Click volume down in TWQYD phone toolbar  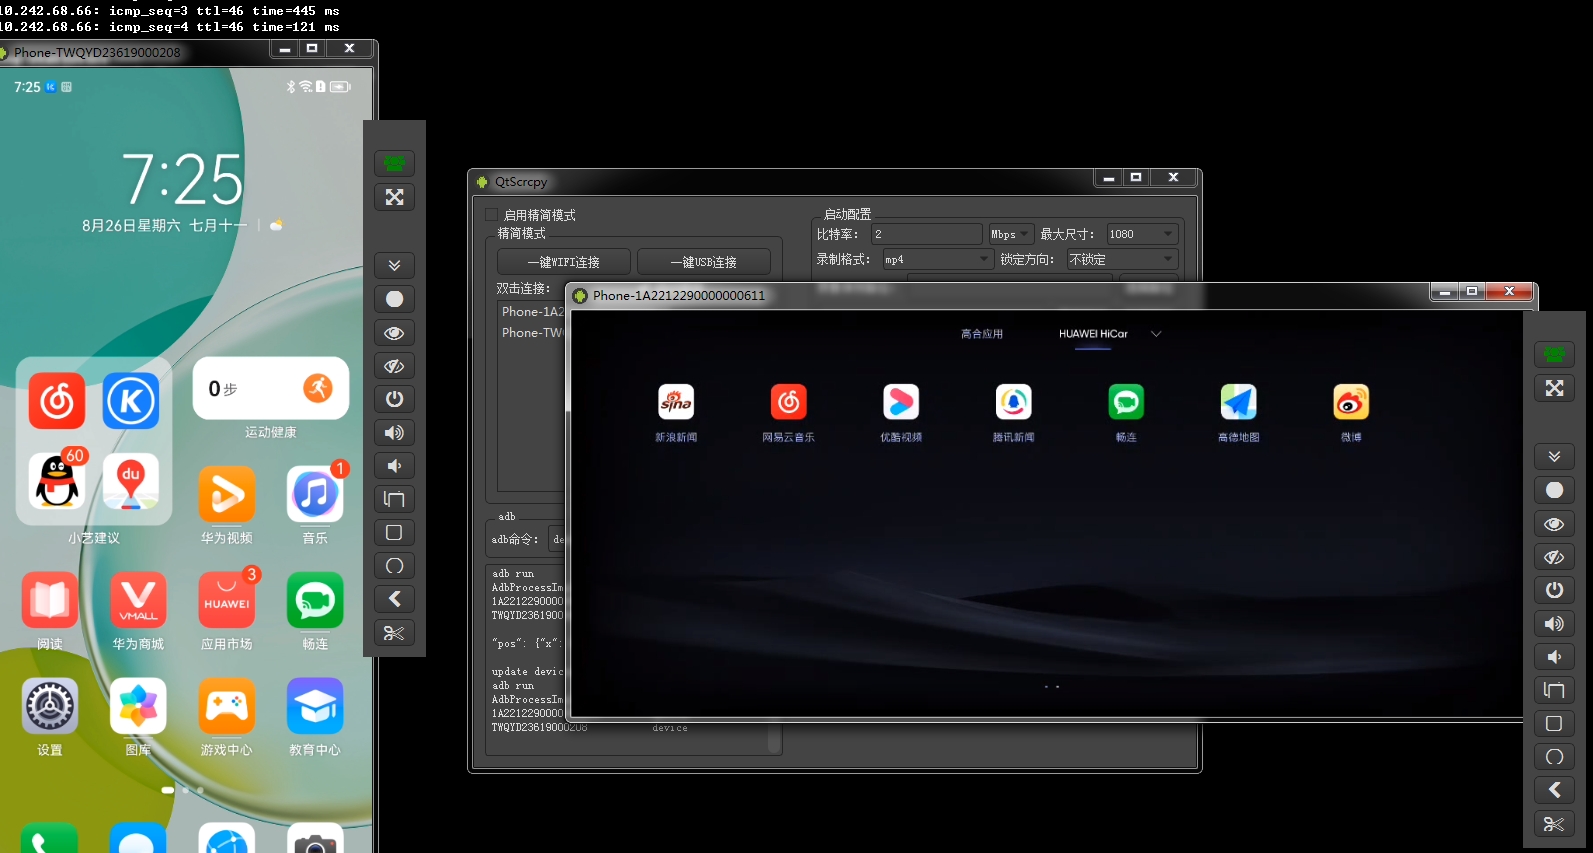coord(394,466)
